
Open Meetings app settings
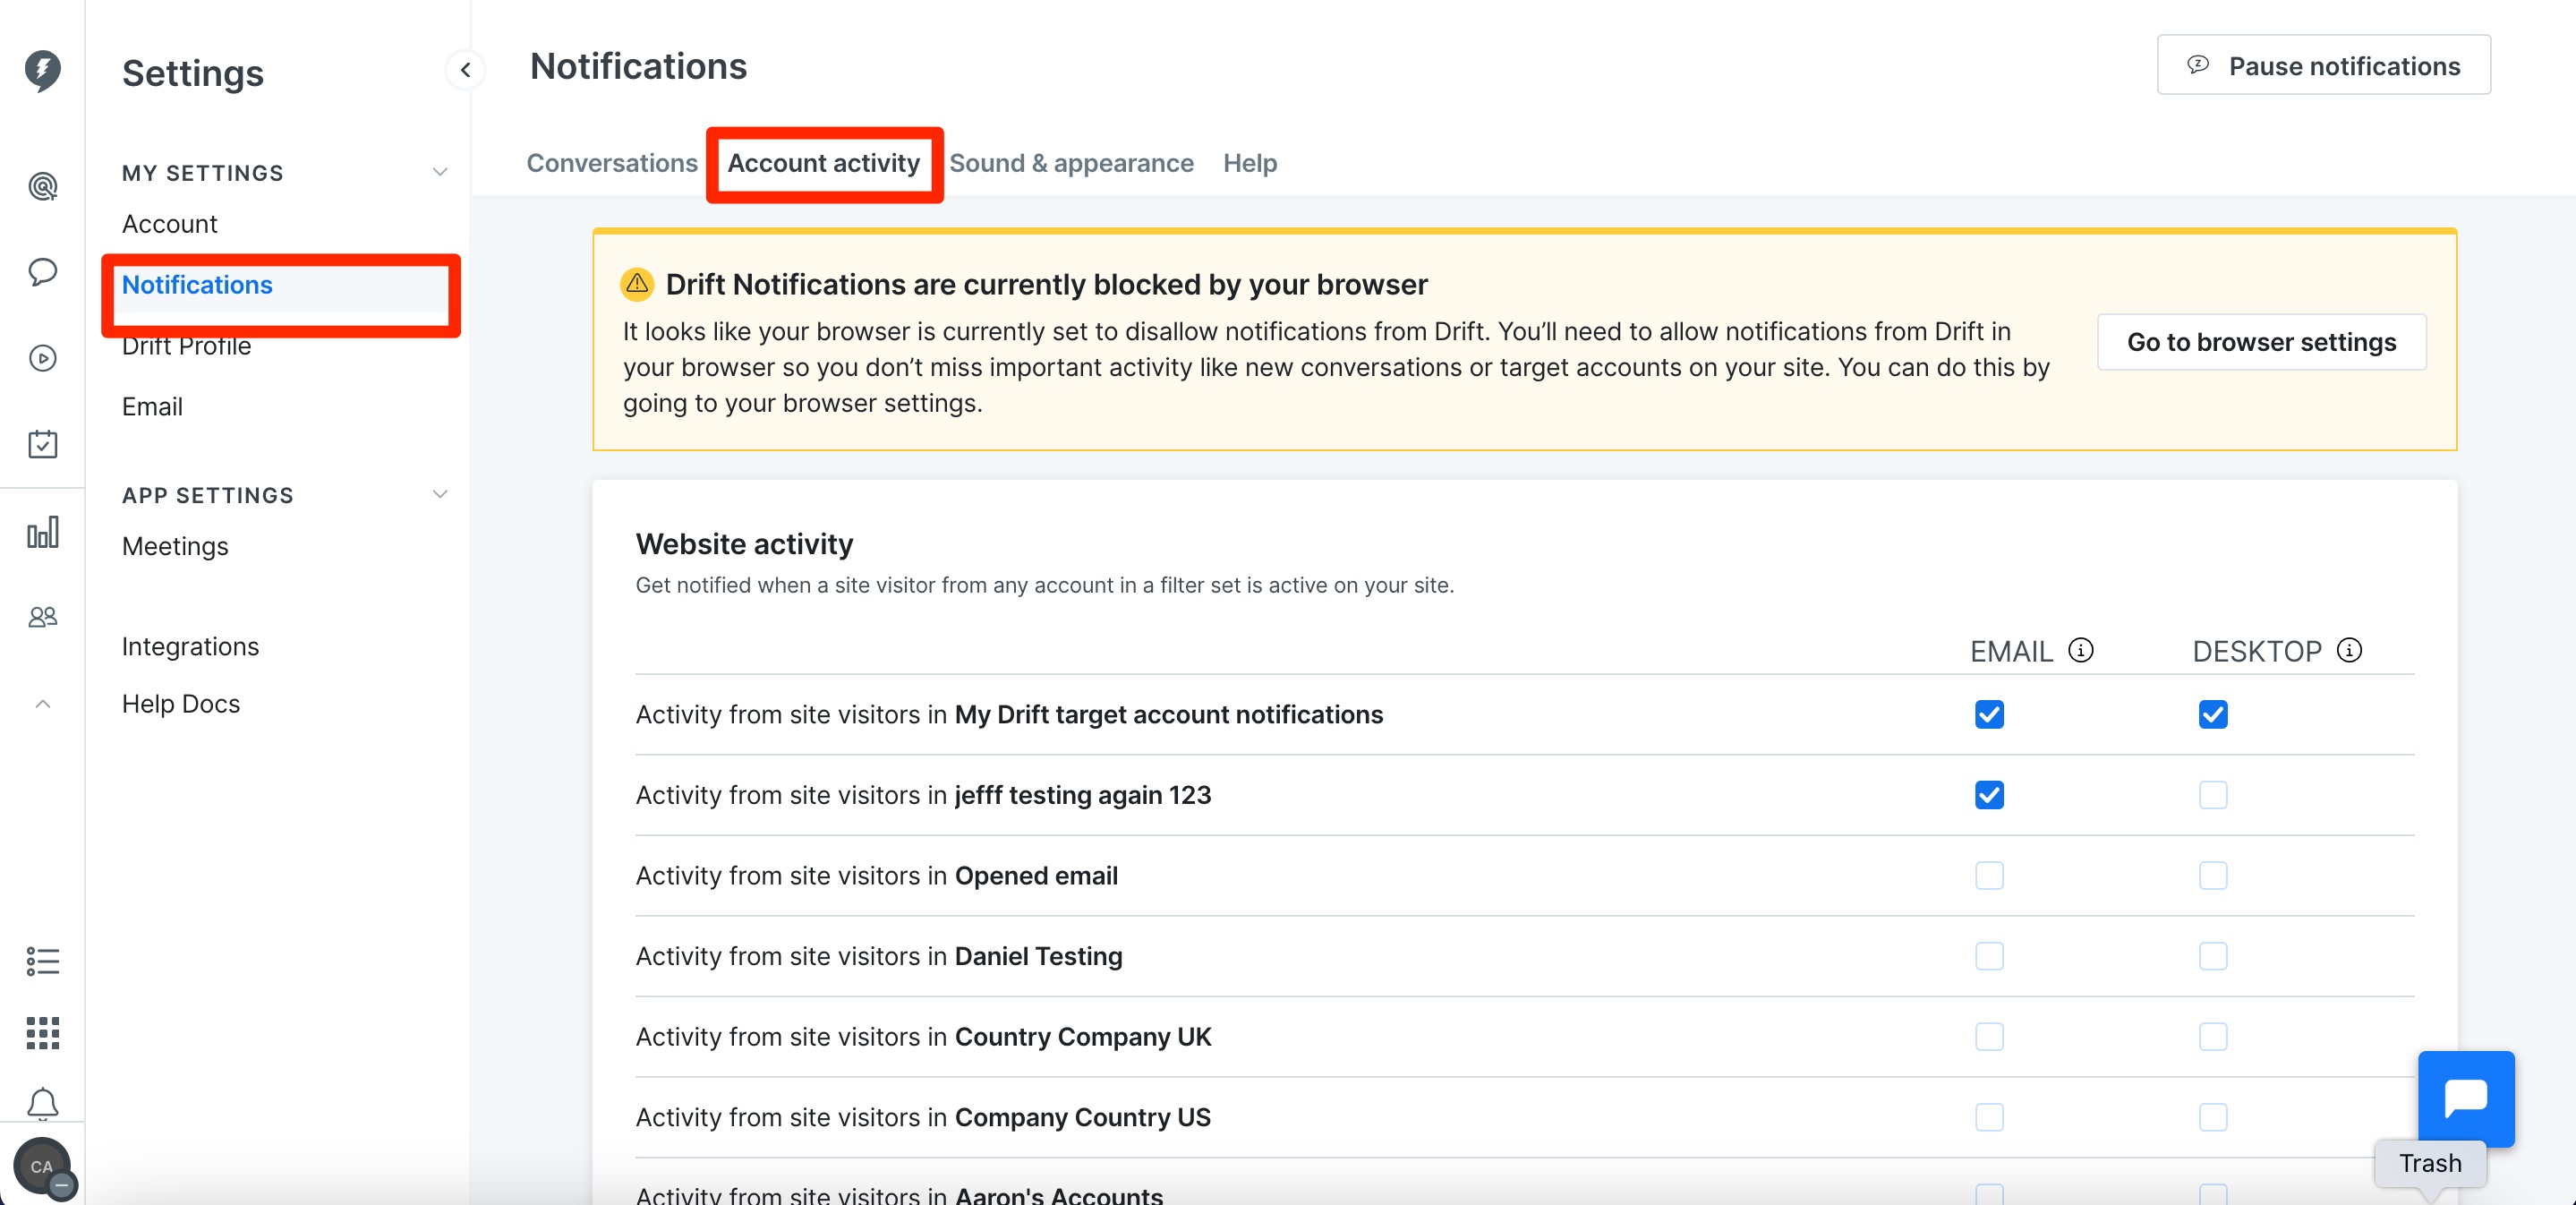pyautogui.click(x=175, y=547)
